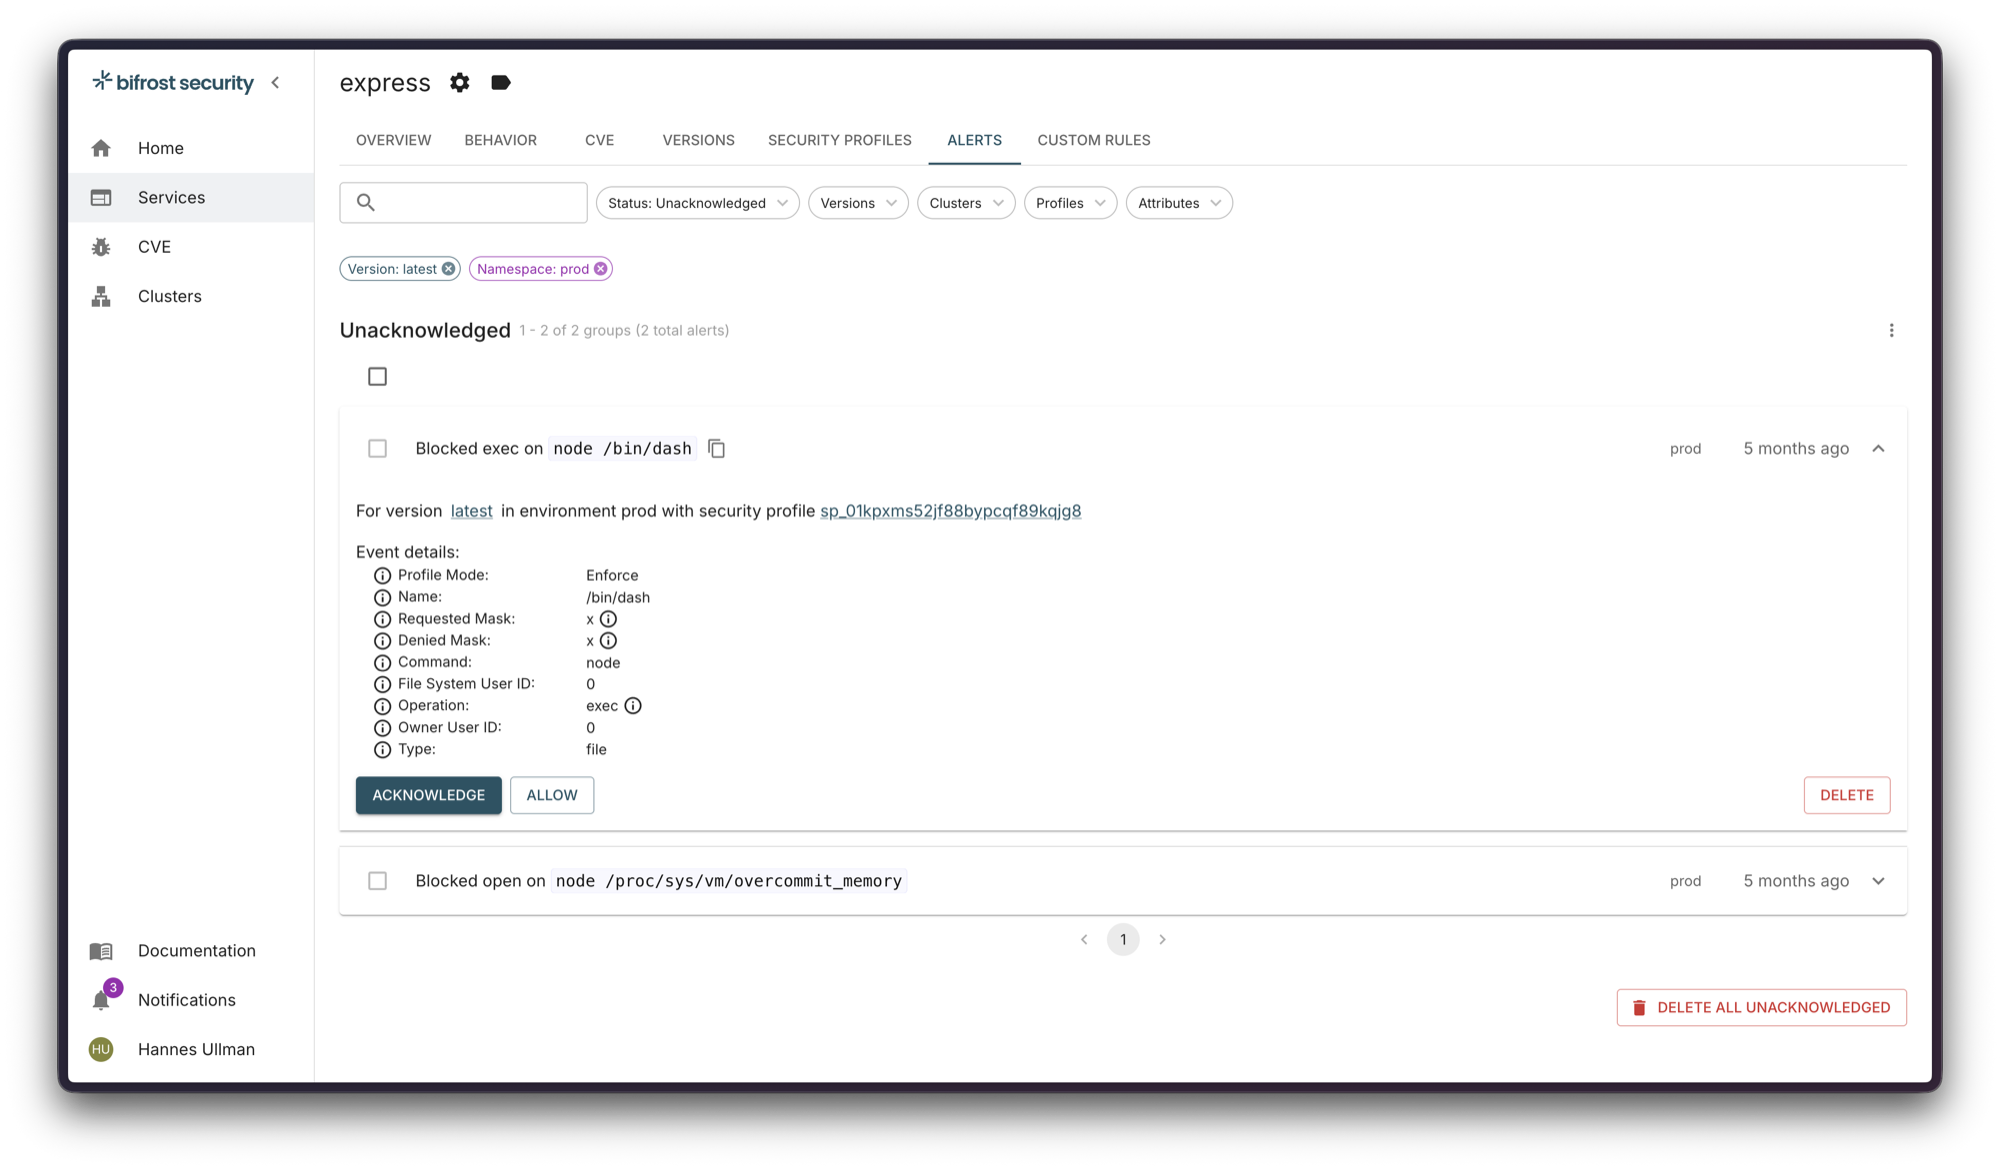2000x1169 pixels.
Task: Go to previous page of alerts
Action: tap(1084, 940)
